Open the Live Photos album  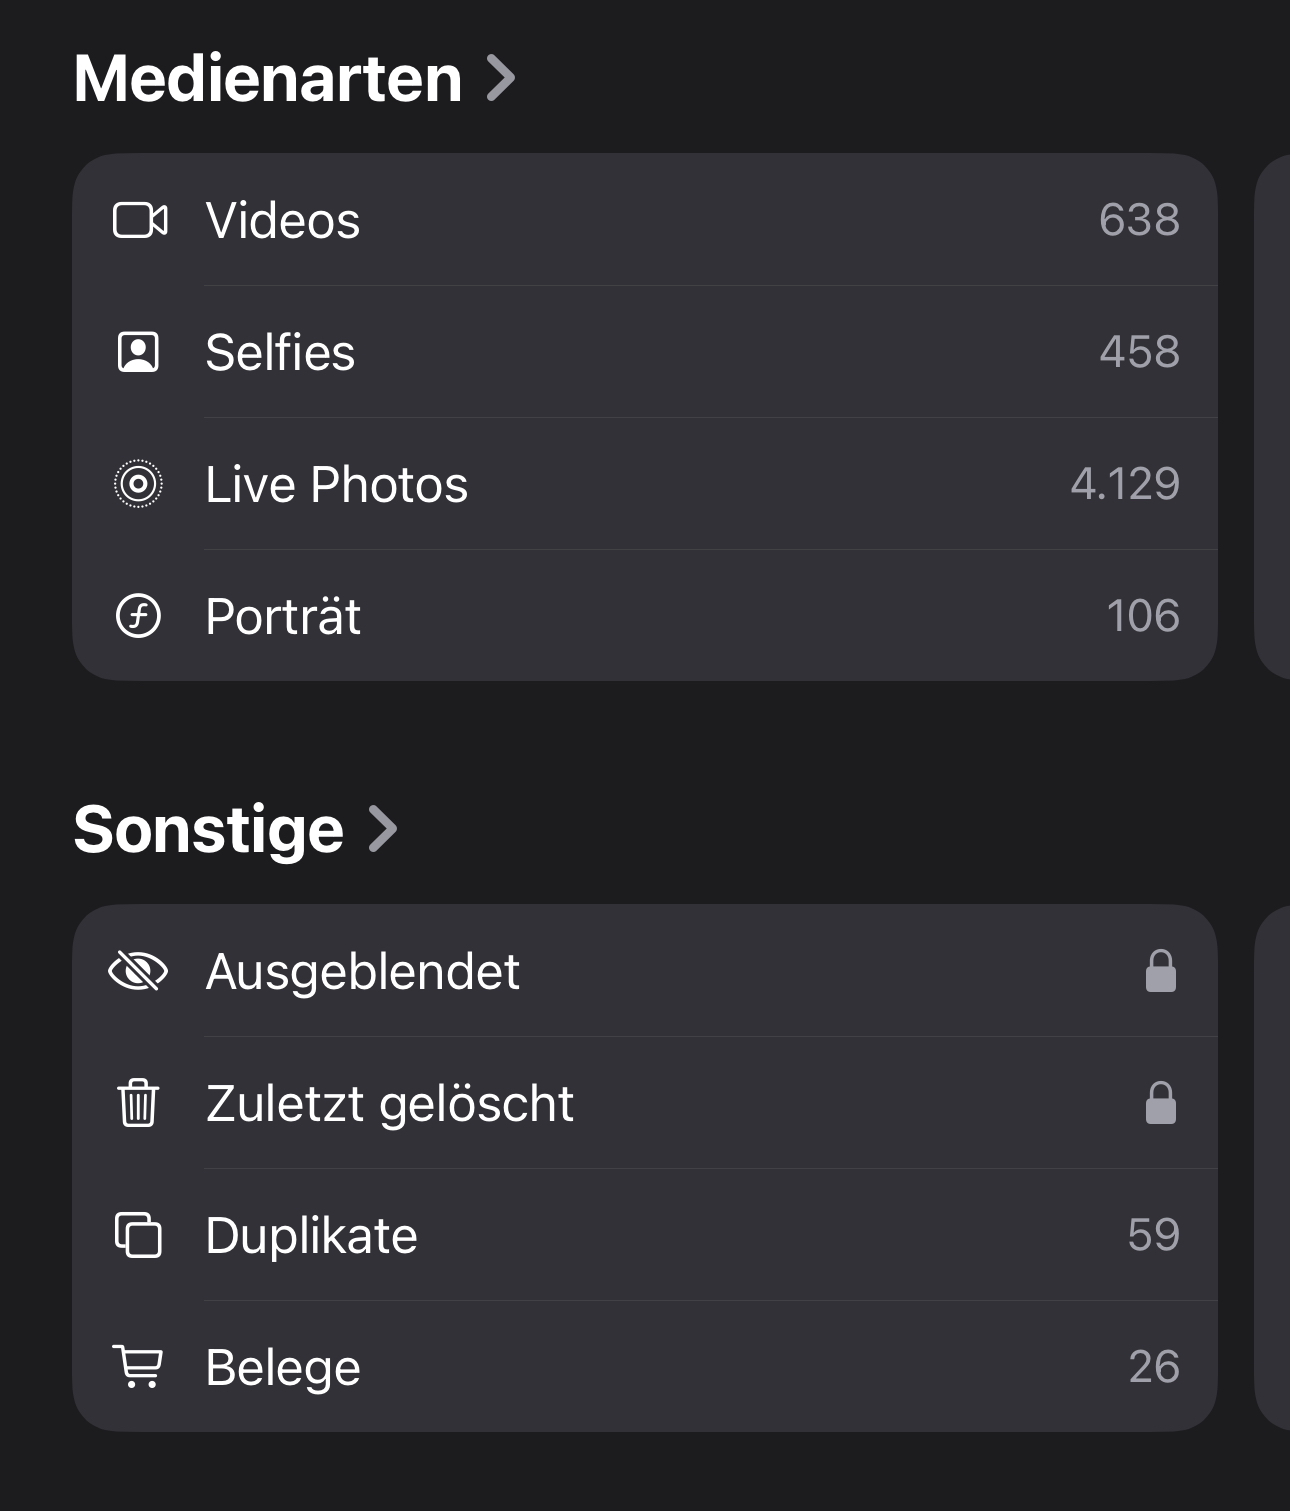(337, 484)
